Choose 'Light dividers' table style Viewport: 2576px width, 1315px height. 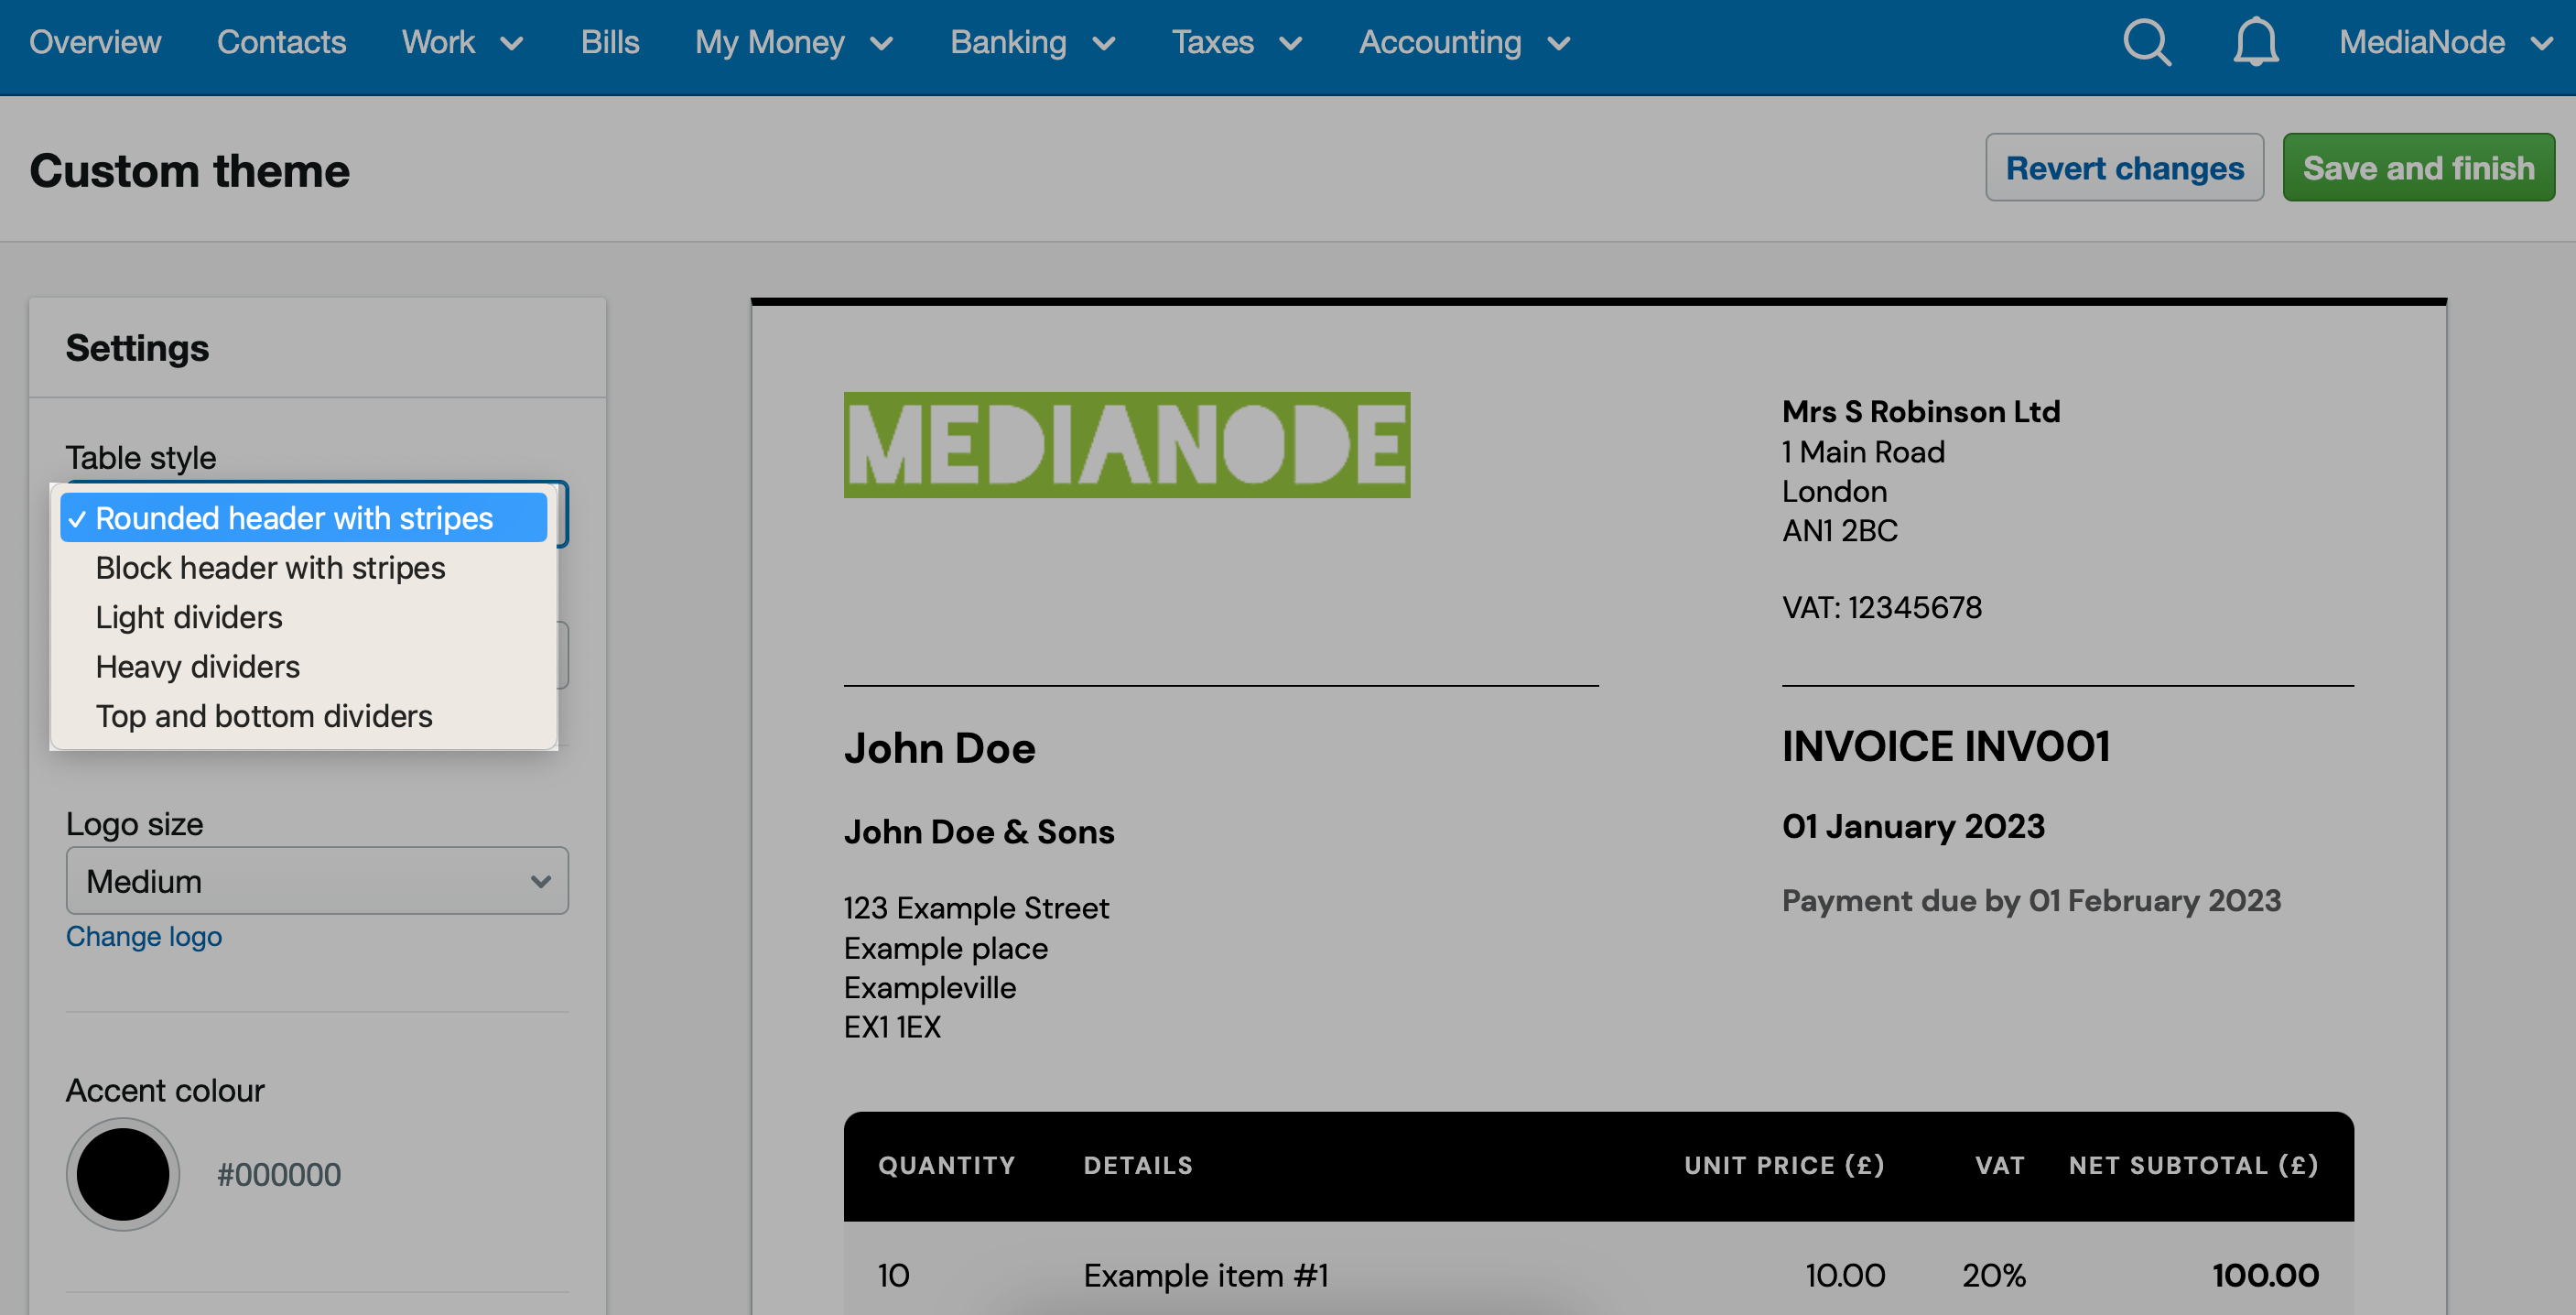point(189,617)
